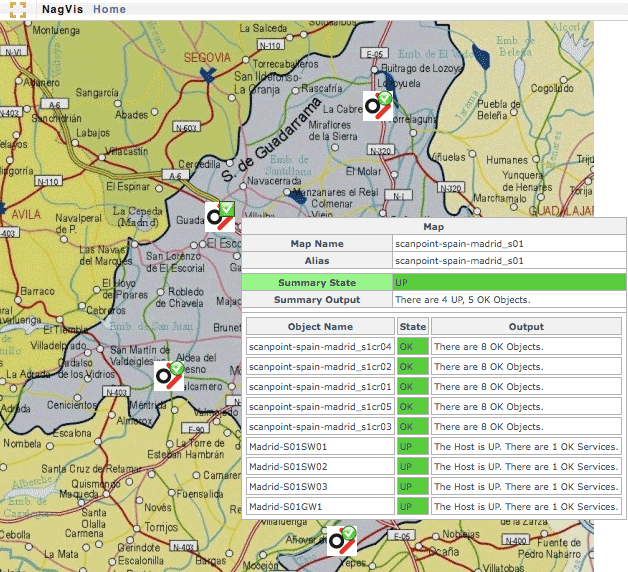Click the State column header
The width and height of the screenshot is (628, 572).
coord(413,326)
